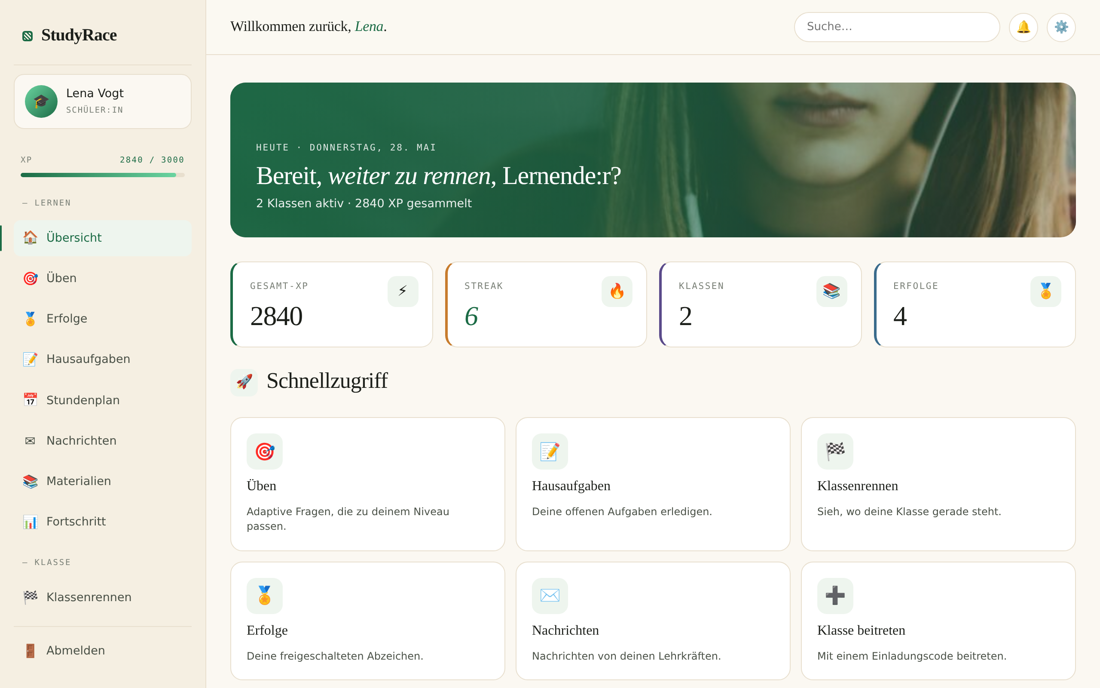The width and height of the screenshot is (1100, 688).
Task: Click the books icon on Klassen card
Action: tap(831, 291)
